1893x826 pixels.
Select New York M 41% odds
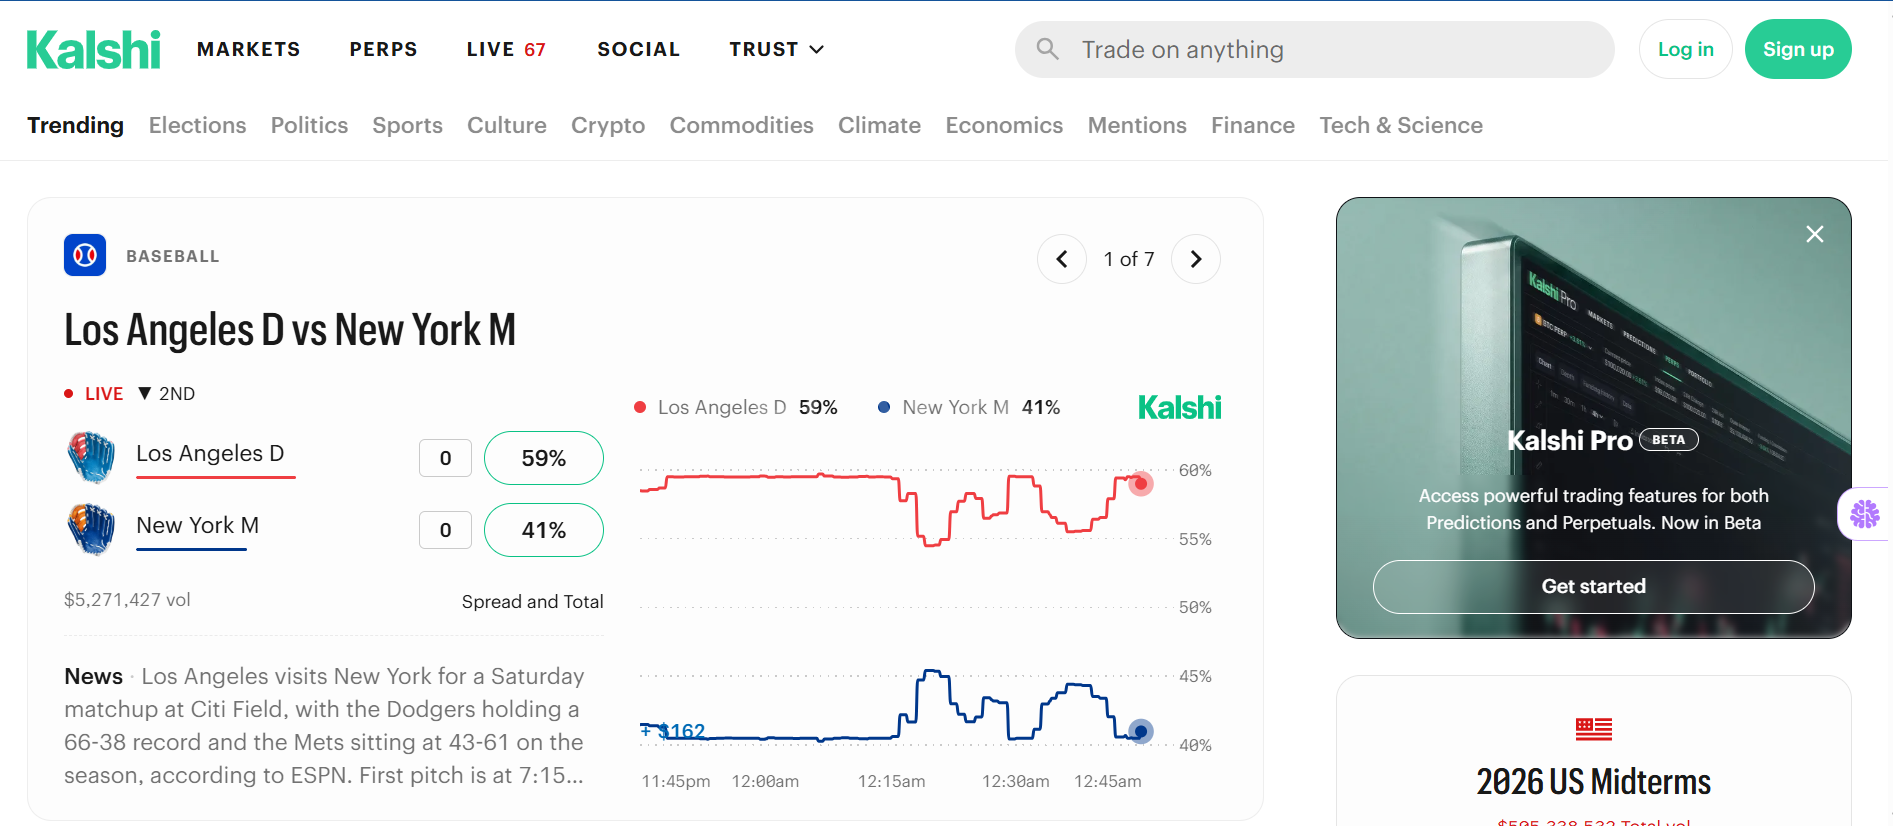(543, 530)
